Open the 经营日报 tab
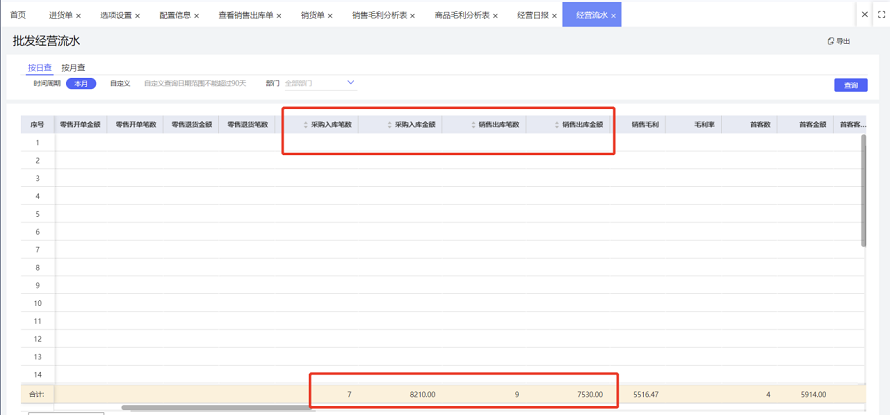The width and height of the screenshot is (890, 415). 533,15
